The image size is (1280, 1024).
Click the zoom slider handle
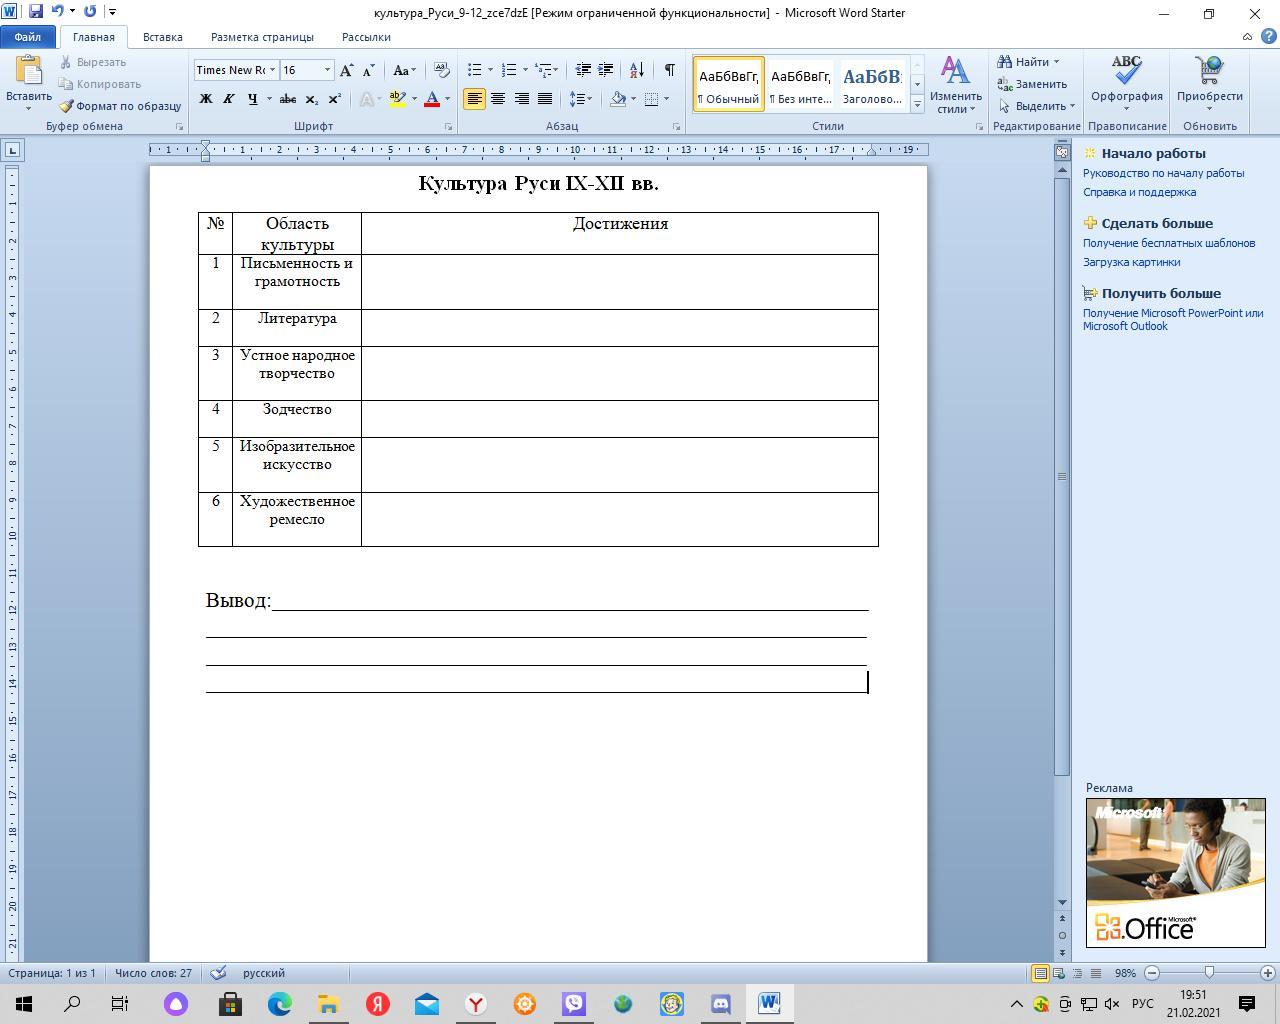pyautogui.click(x=1209, y=973)
